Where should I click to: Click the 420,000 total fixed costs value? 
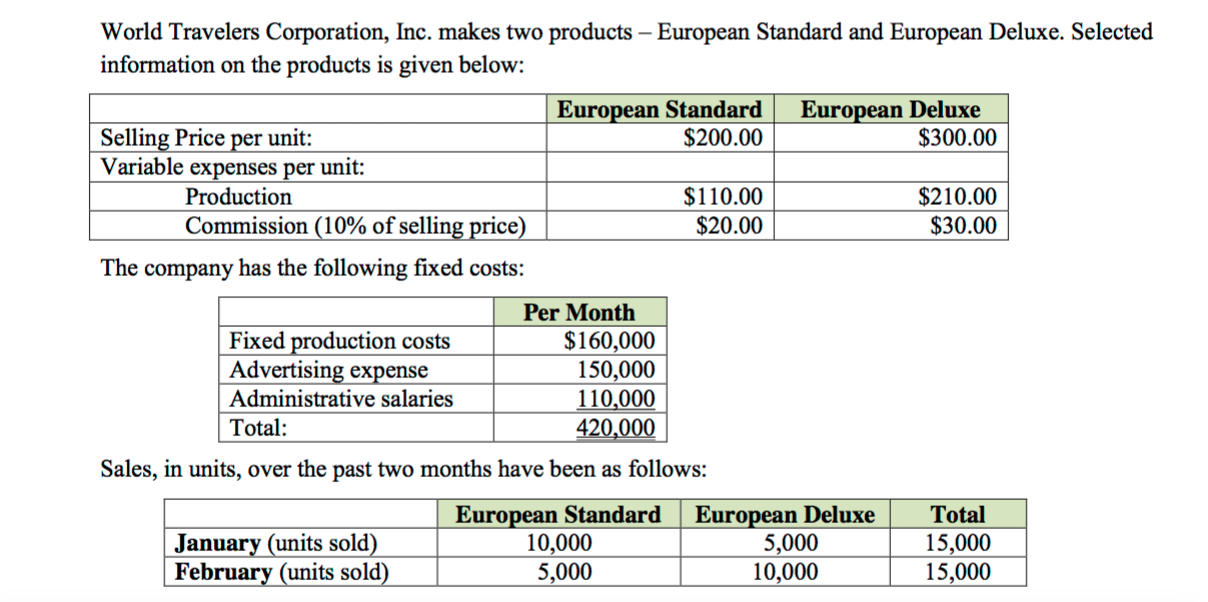[618, 428]
